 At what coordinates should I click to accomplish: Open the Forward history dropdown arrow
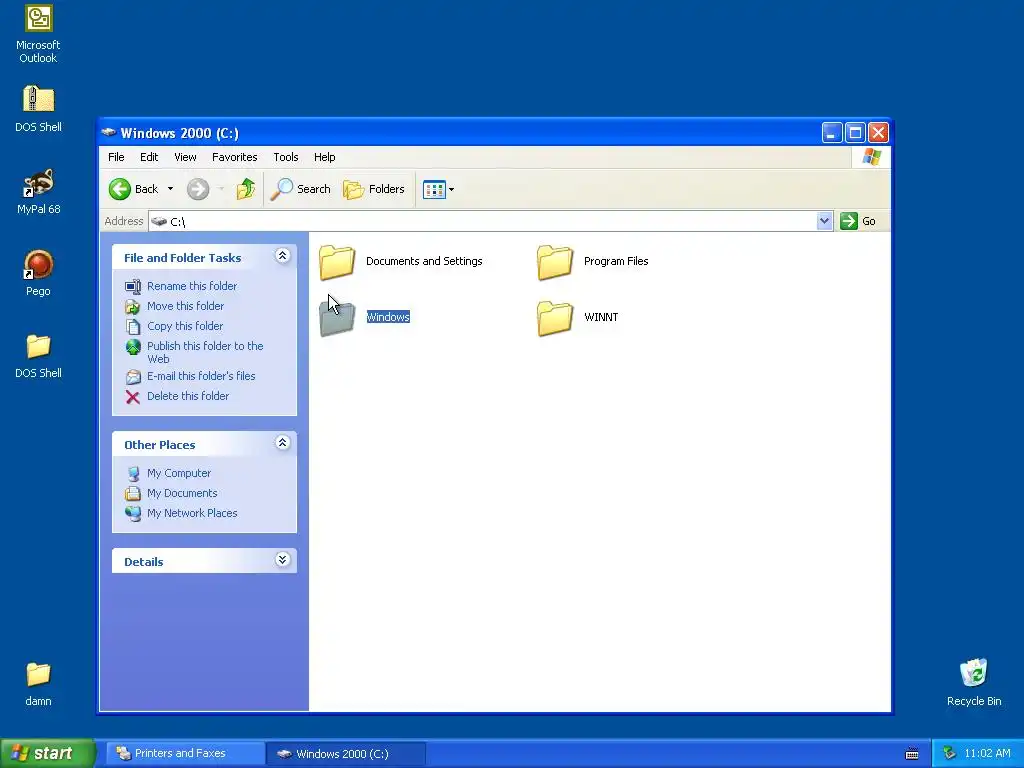[221, 189]
